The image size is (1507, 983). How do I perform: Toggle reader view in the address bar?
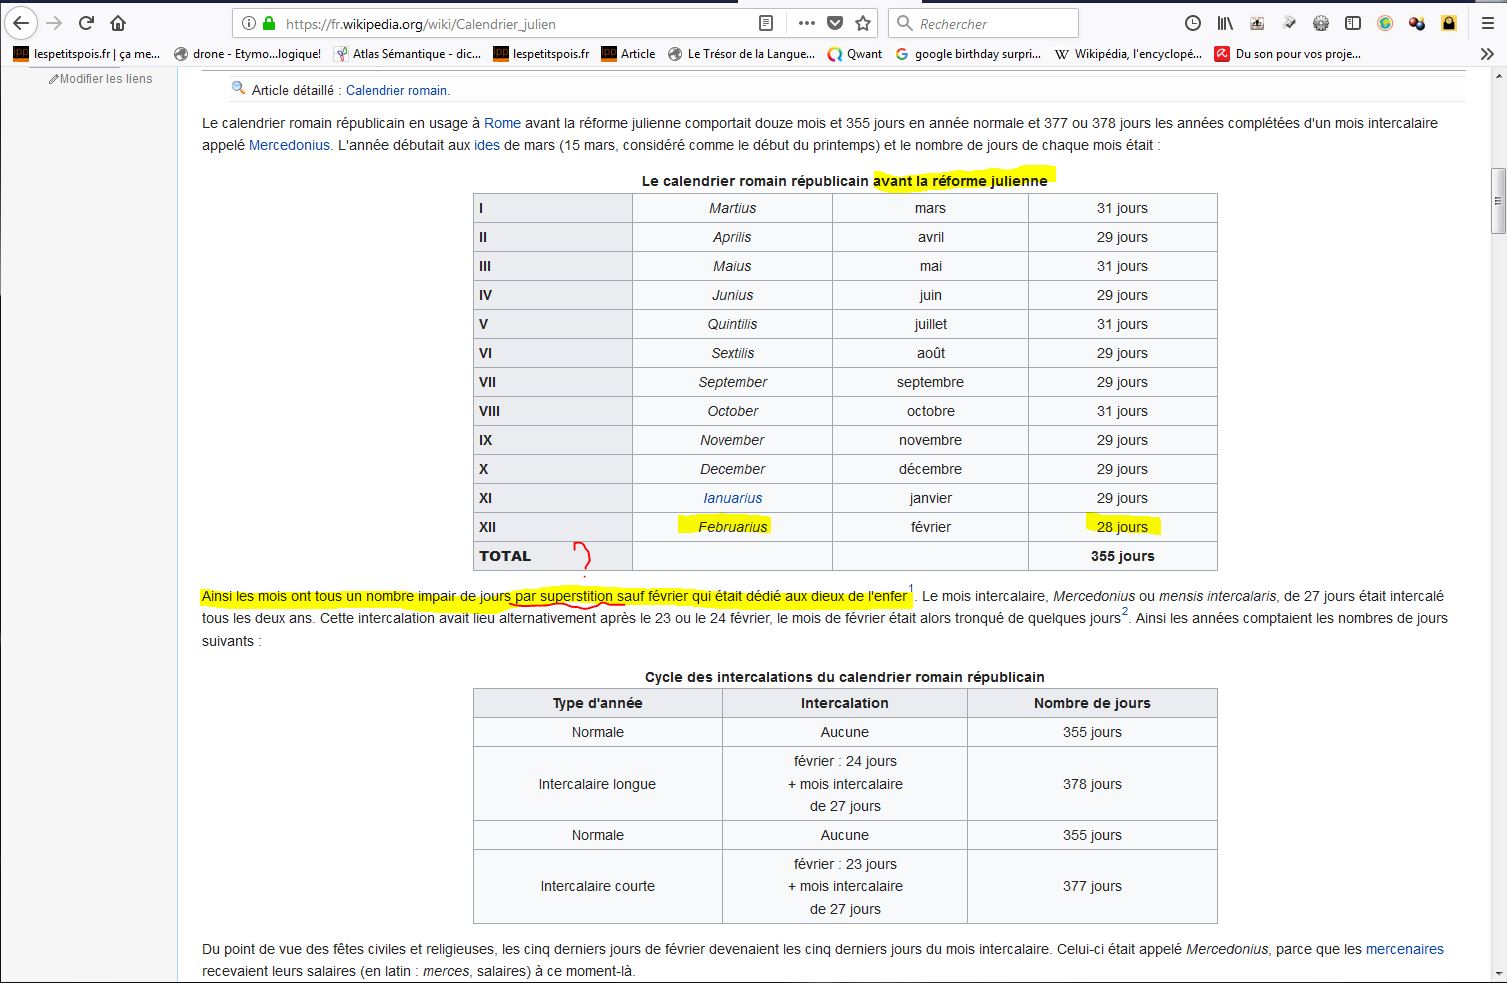766,23
